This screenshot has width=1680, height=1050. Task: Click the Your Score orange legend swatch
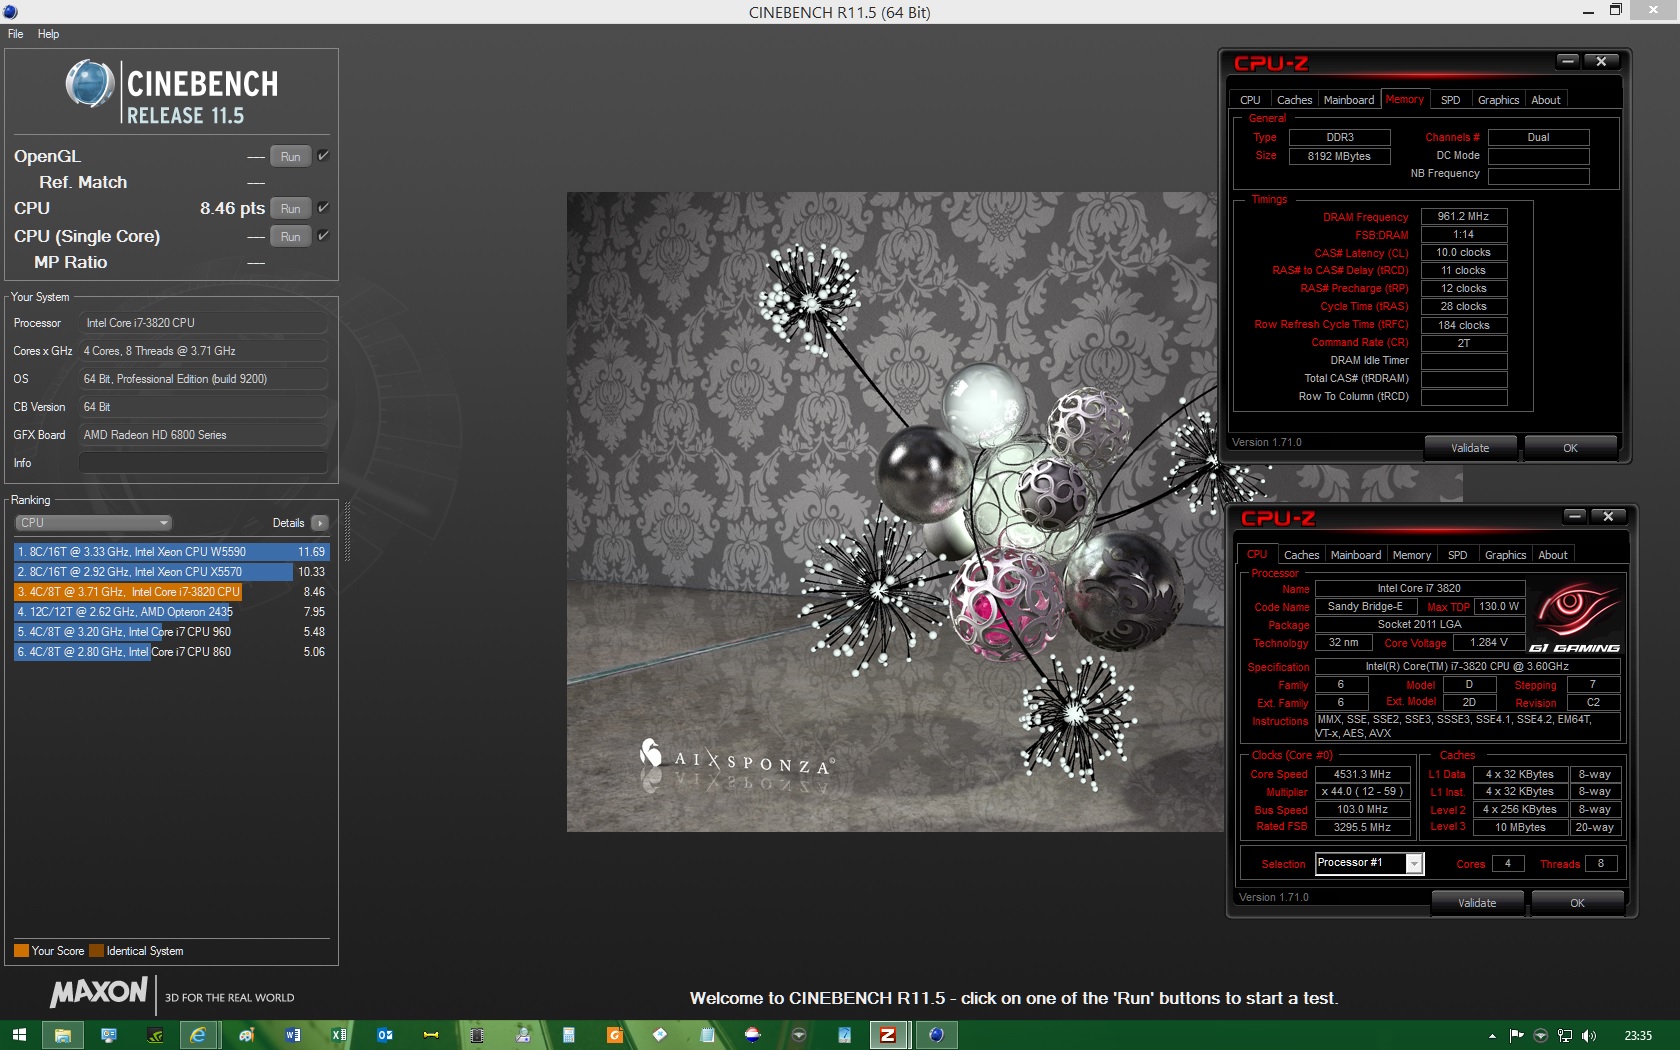(x=21, y=951)
